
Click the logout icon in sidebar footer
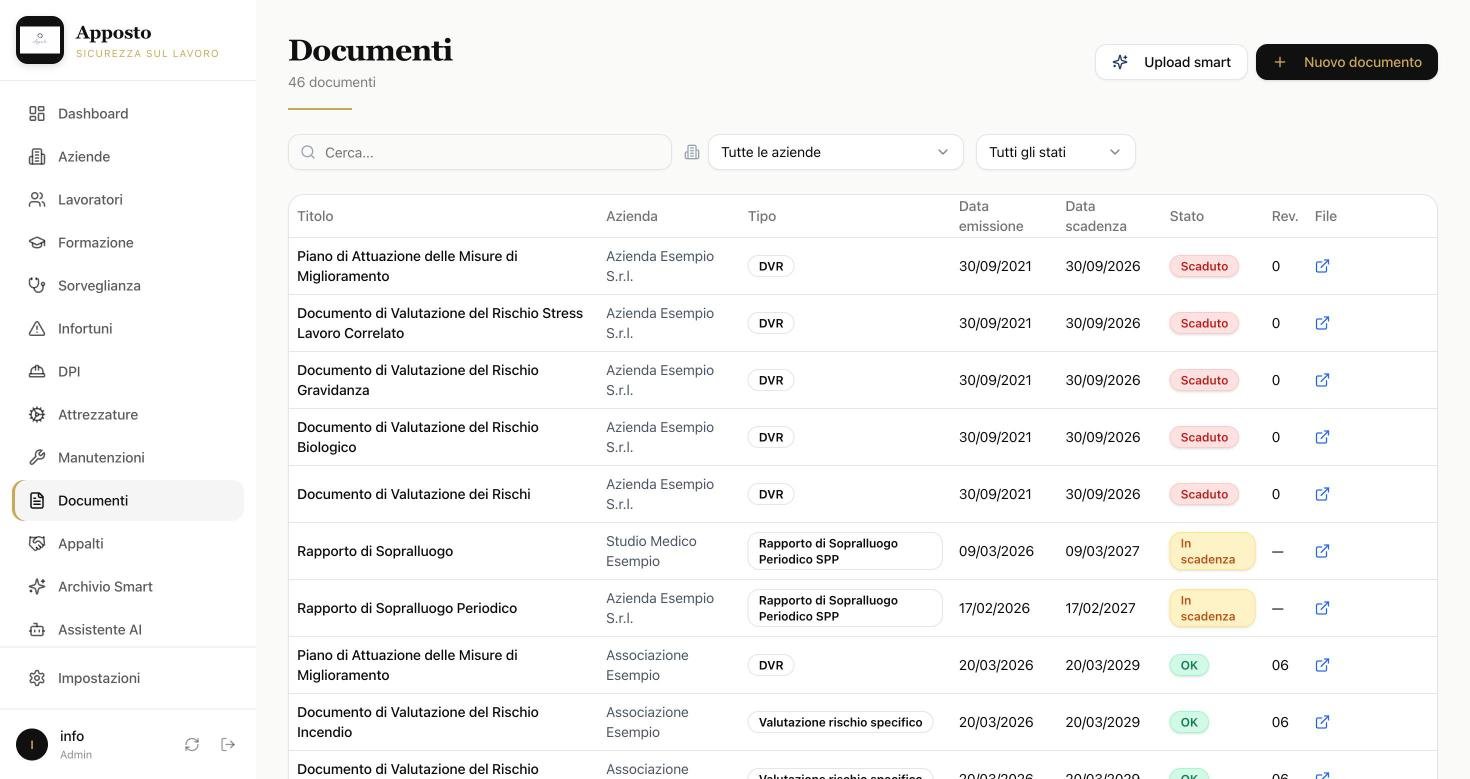228,744
